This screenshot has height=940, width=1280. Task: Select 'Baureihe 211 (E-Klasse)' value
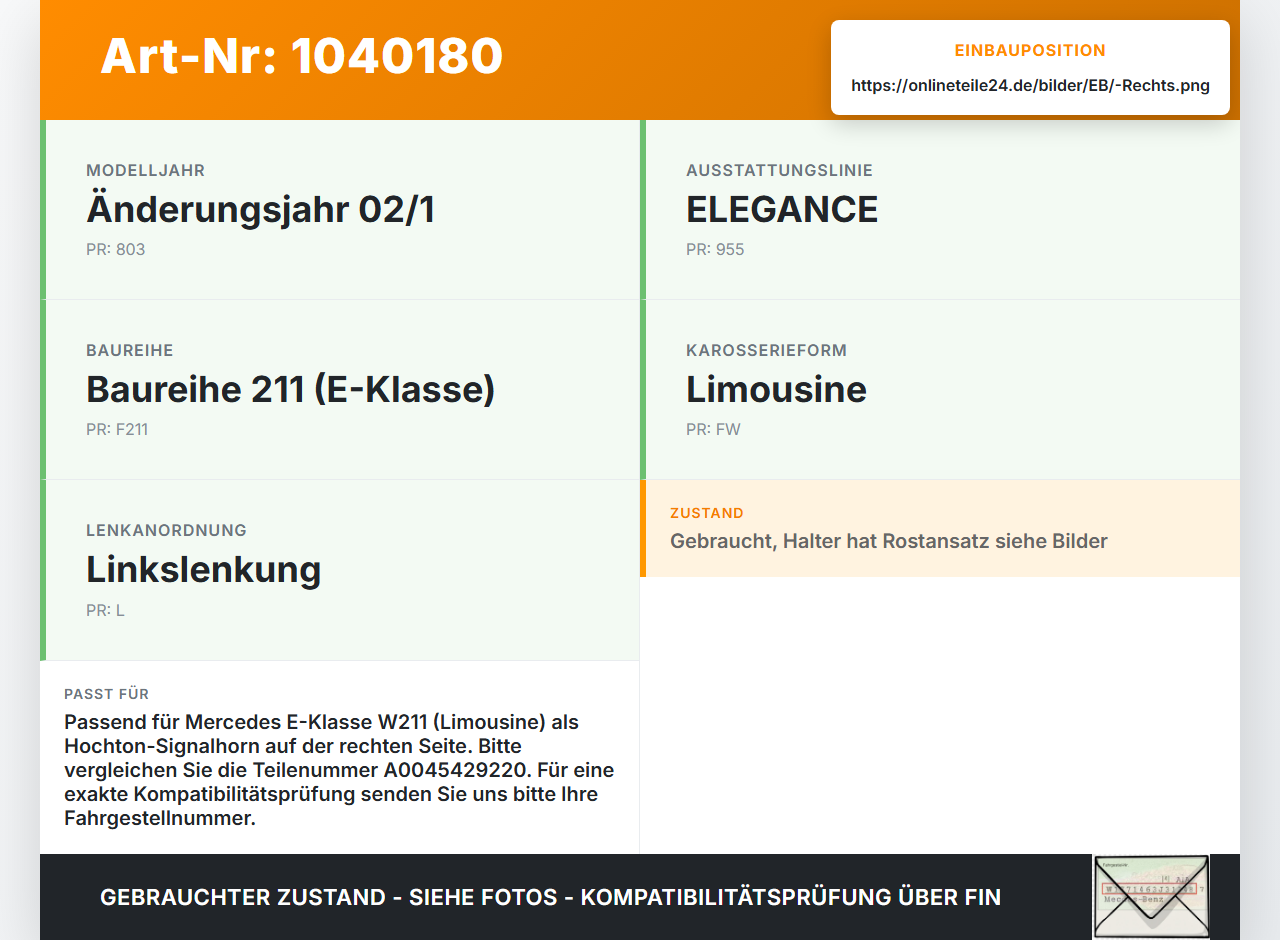click(x=291, y=389)
